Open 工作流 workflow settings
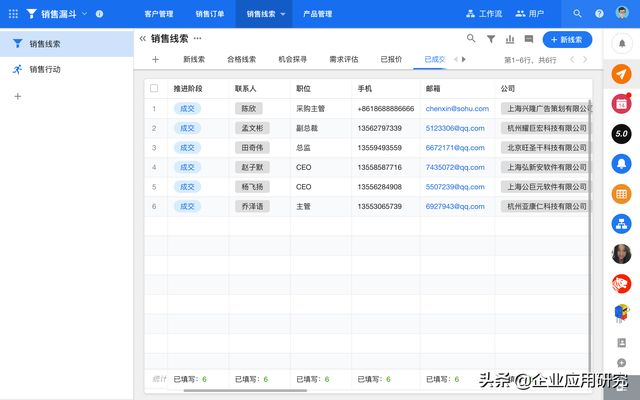This screenshot has width=640, height=400. pos(484,14)
